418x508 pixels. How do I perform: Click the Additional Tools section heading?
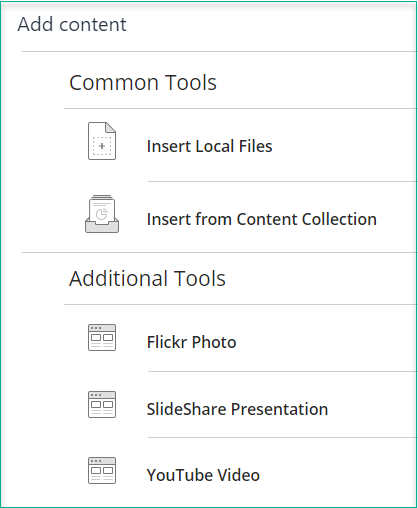(x=147, y=278)
